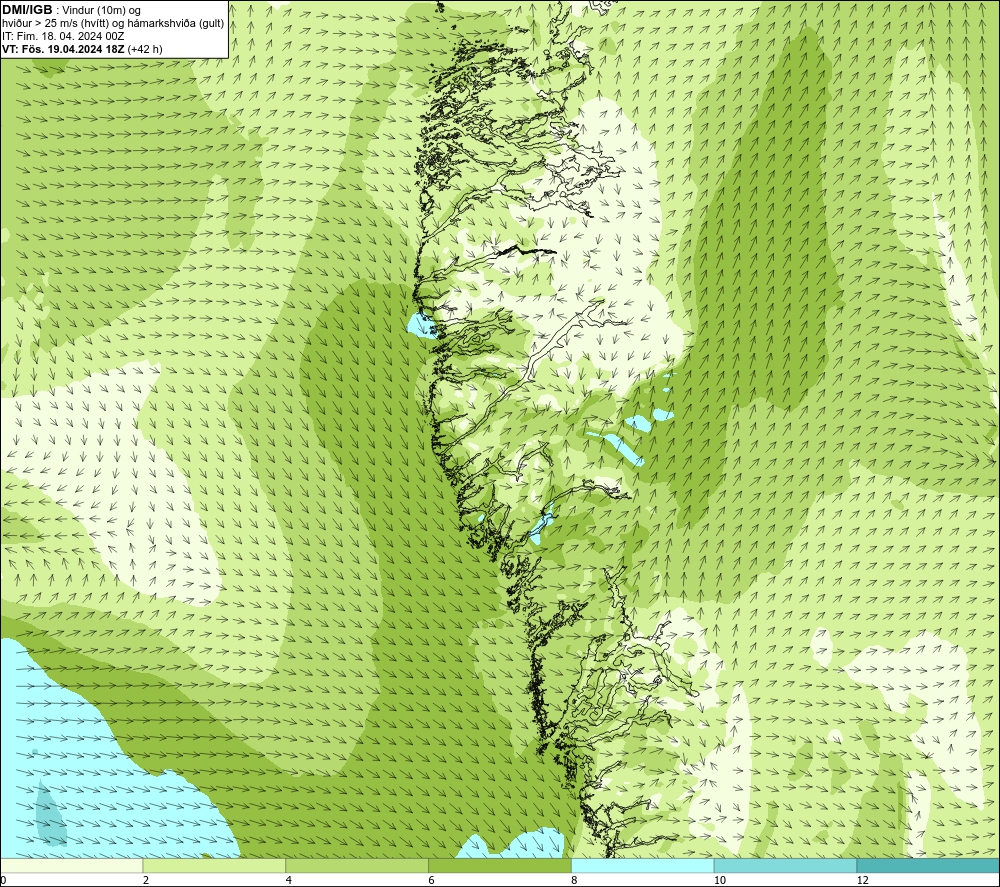Click the above-12 m/s teal color segment
Image resolution: width=1000 pixels, height=887 pixels.
(x=928, y=865)
